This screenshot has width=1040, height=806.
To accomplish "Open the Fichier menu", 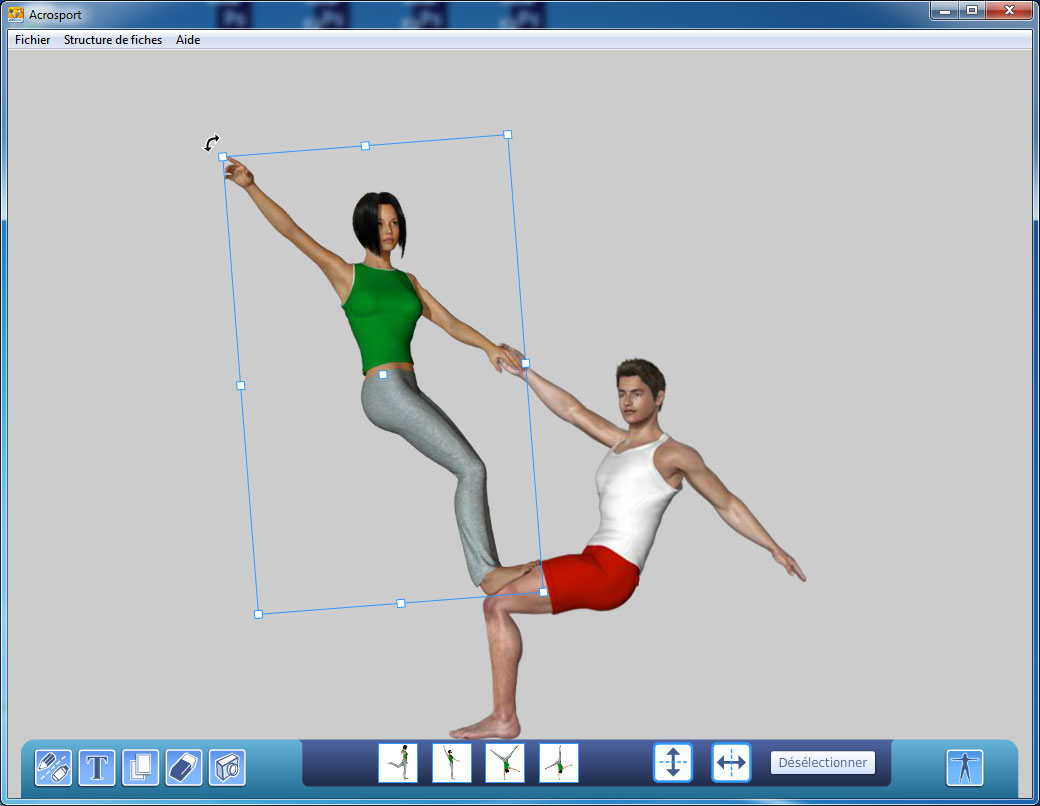I will click(32, 40).
